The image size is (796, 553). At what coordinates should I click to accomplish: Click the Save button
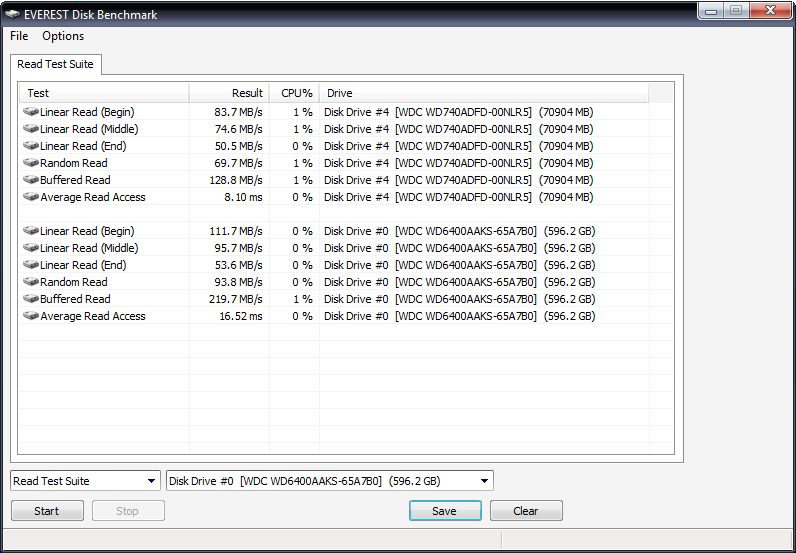coord(445,511)
